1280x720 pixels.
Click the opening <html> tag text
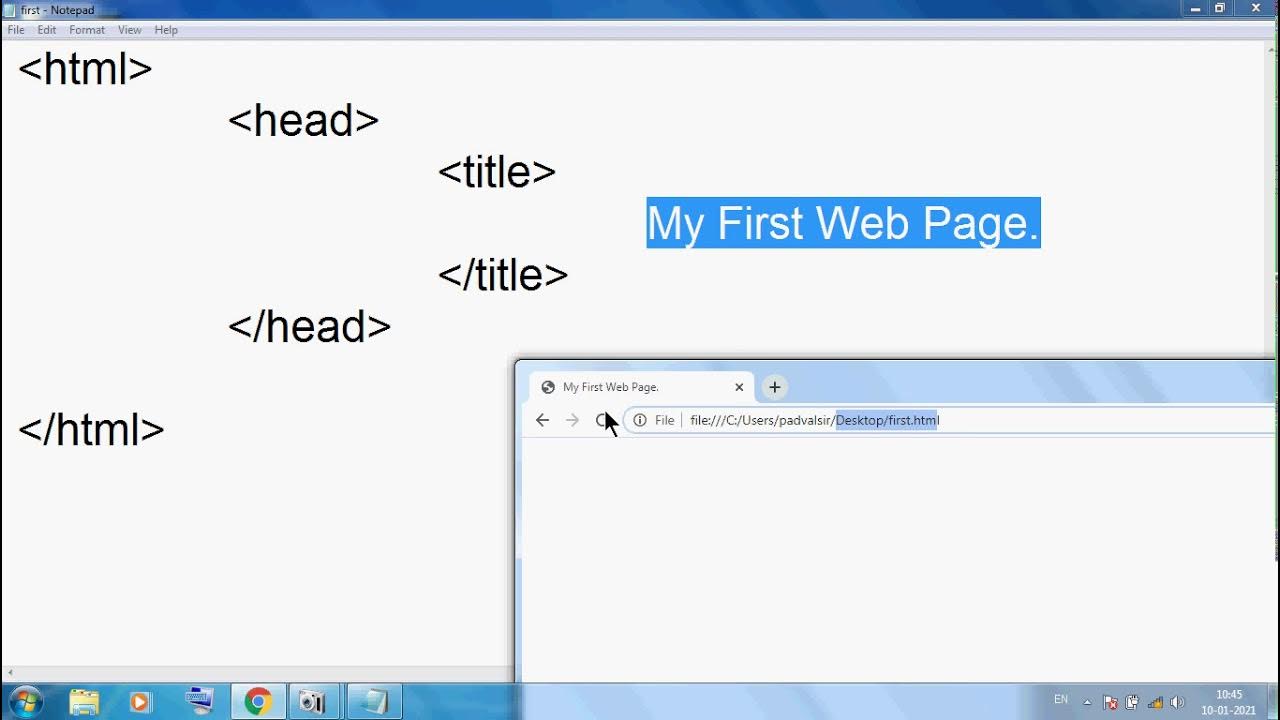(x=85, y=69)
